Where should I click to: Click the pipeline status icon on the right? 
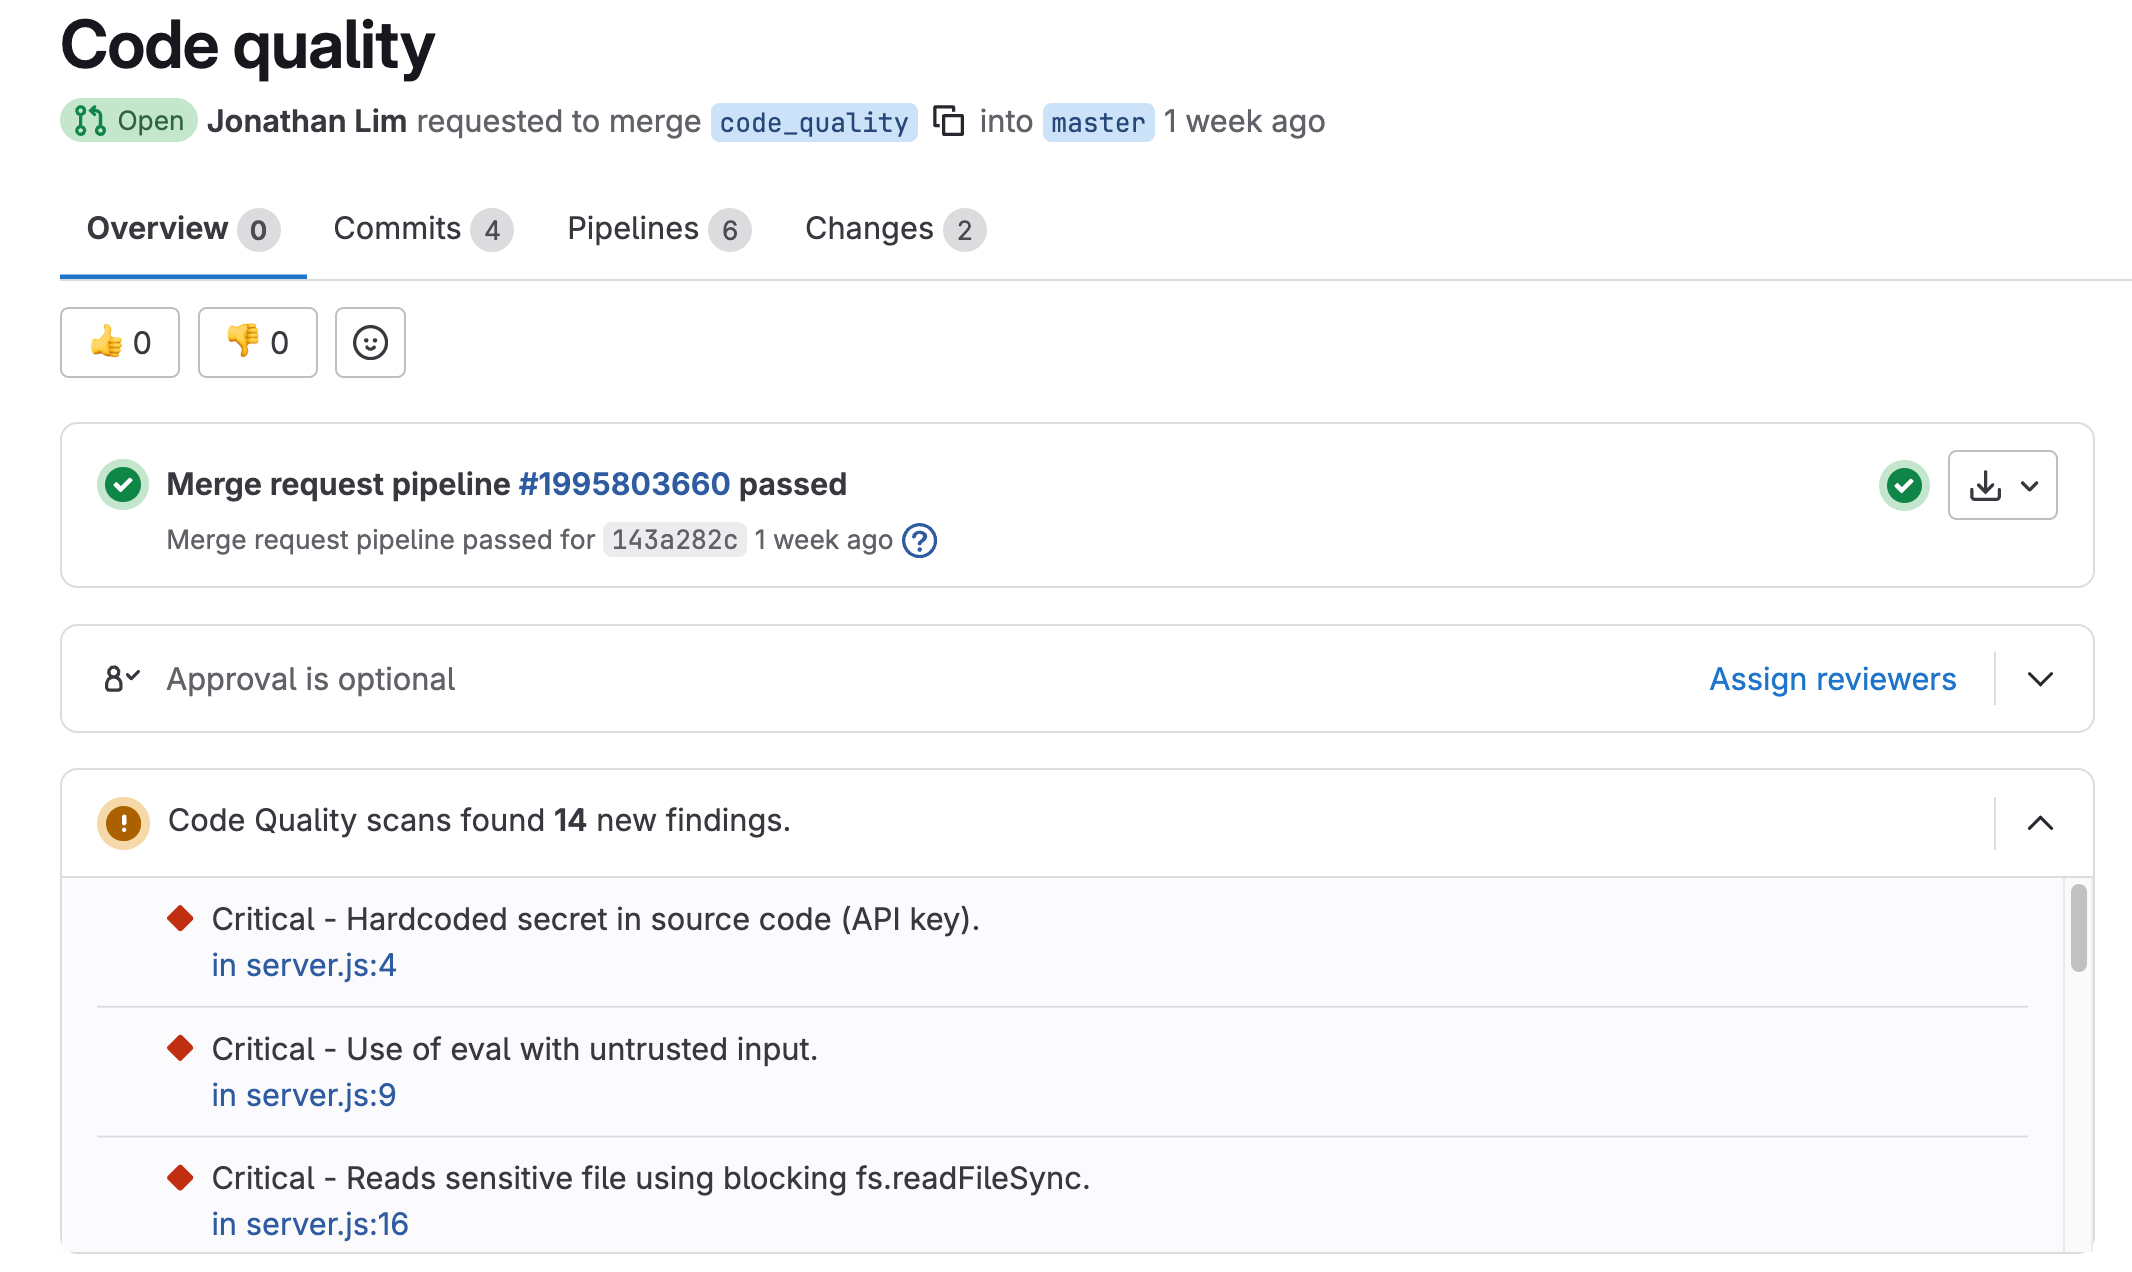click(x=1904, y=485)
